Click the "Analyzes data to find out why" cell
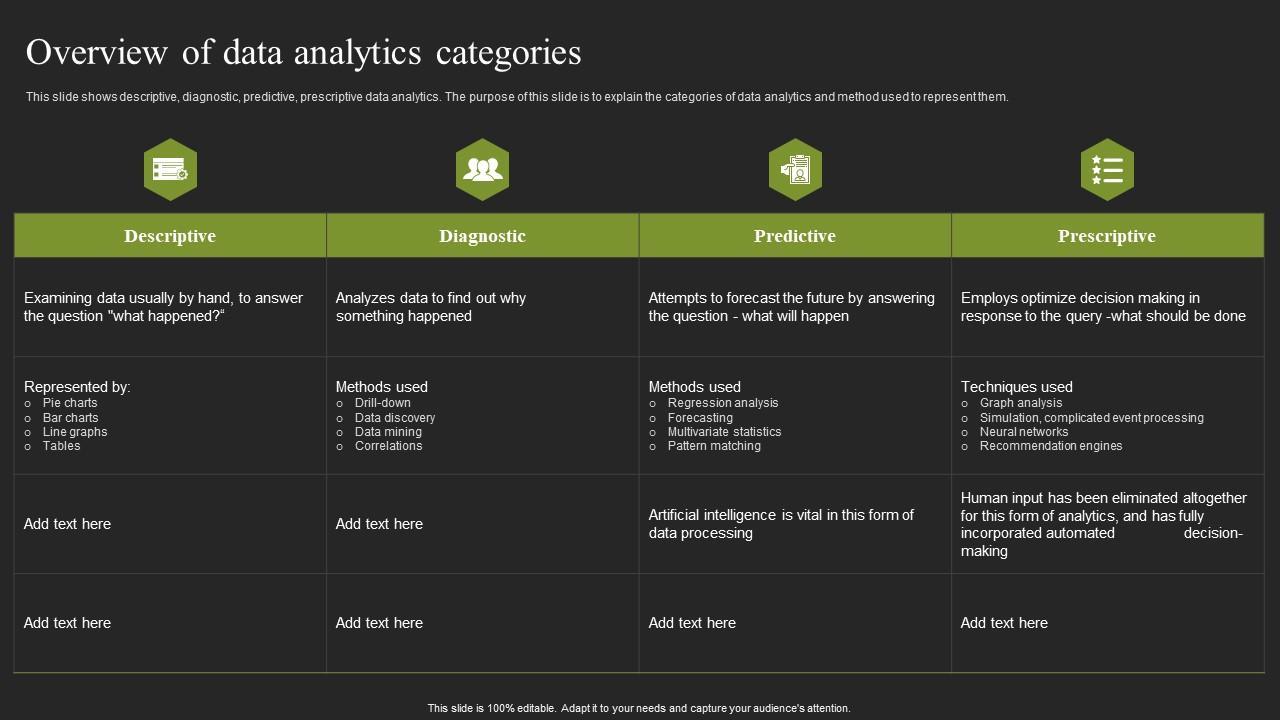 click(431, 307)
